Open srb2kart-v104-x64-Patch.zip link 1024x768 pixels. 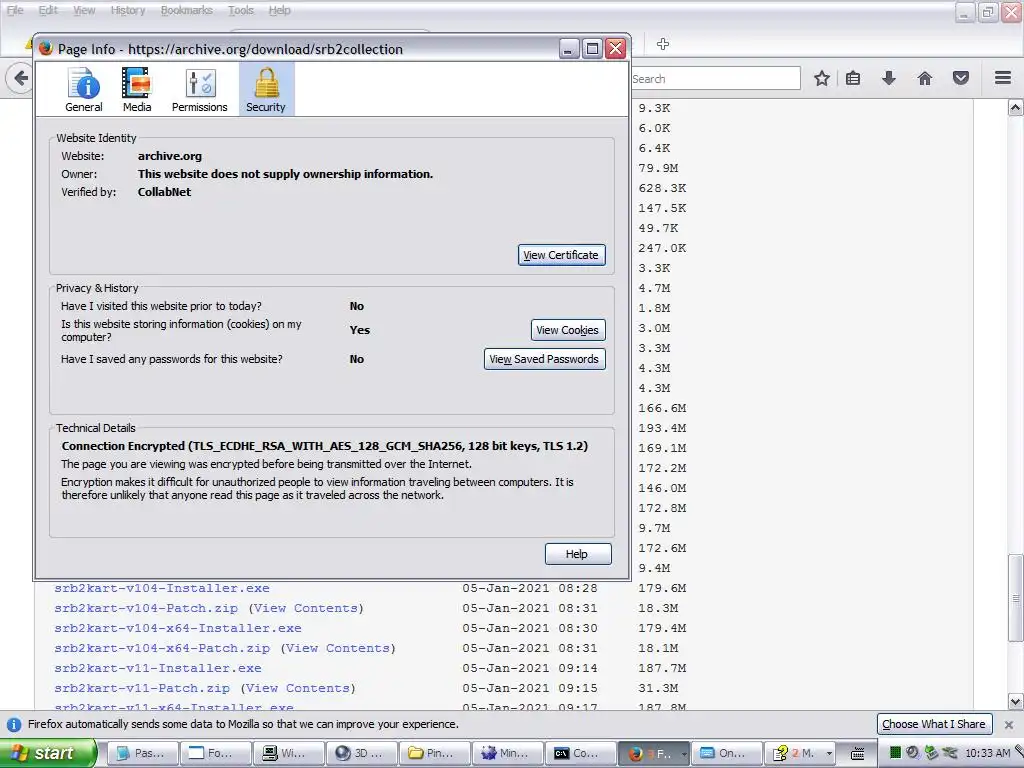[162, 648]
